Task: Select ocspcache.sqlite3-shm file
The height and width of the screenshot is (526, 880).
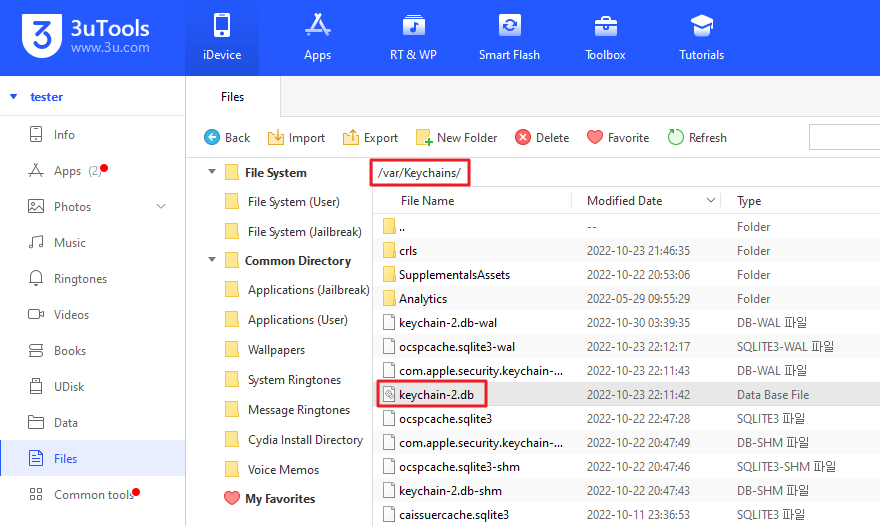Action: pyautogui.click(x=626, y=467)
